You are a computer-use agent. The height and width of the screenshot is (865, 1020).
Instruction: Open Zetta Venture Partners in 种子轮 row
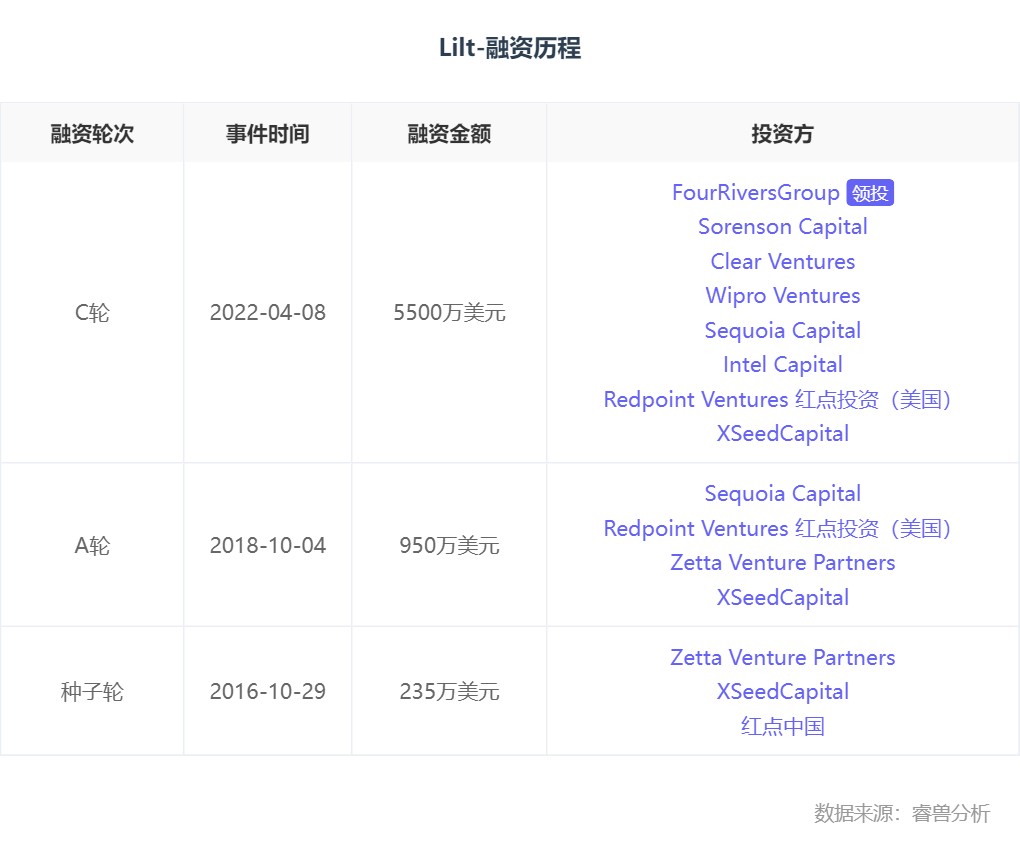coord(783,658)
